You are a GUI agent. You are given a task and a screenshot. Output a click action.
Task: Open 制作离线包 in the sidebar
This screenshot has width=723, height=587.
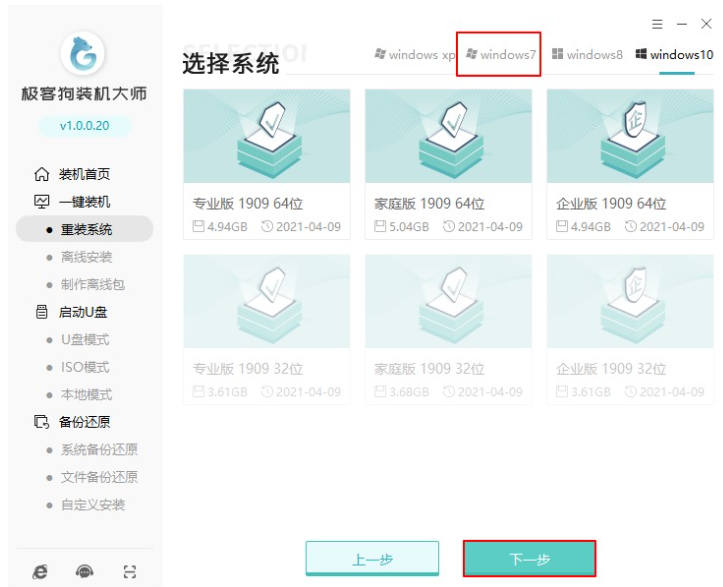click(93, 285)
